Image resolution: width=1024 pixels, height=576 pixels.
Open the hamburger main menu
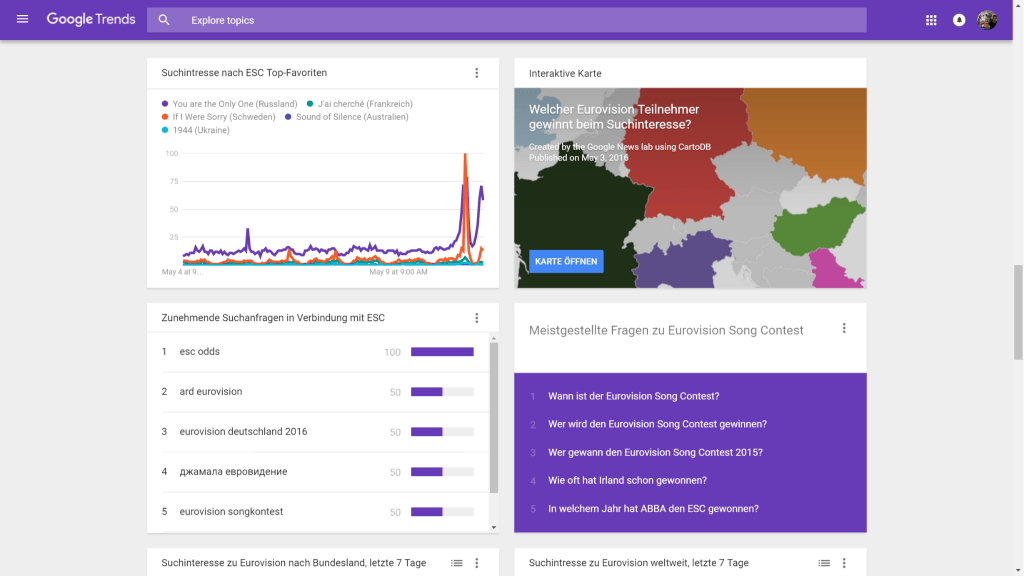23,20
